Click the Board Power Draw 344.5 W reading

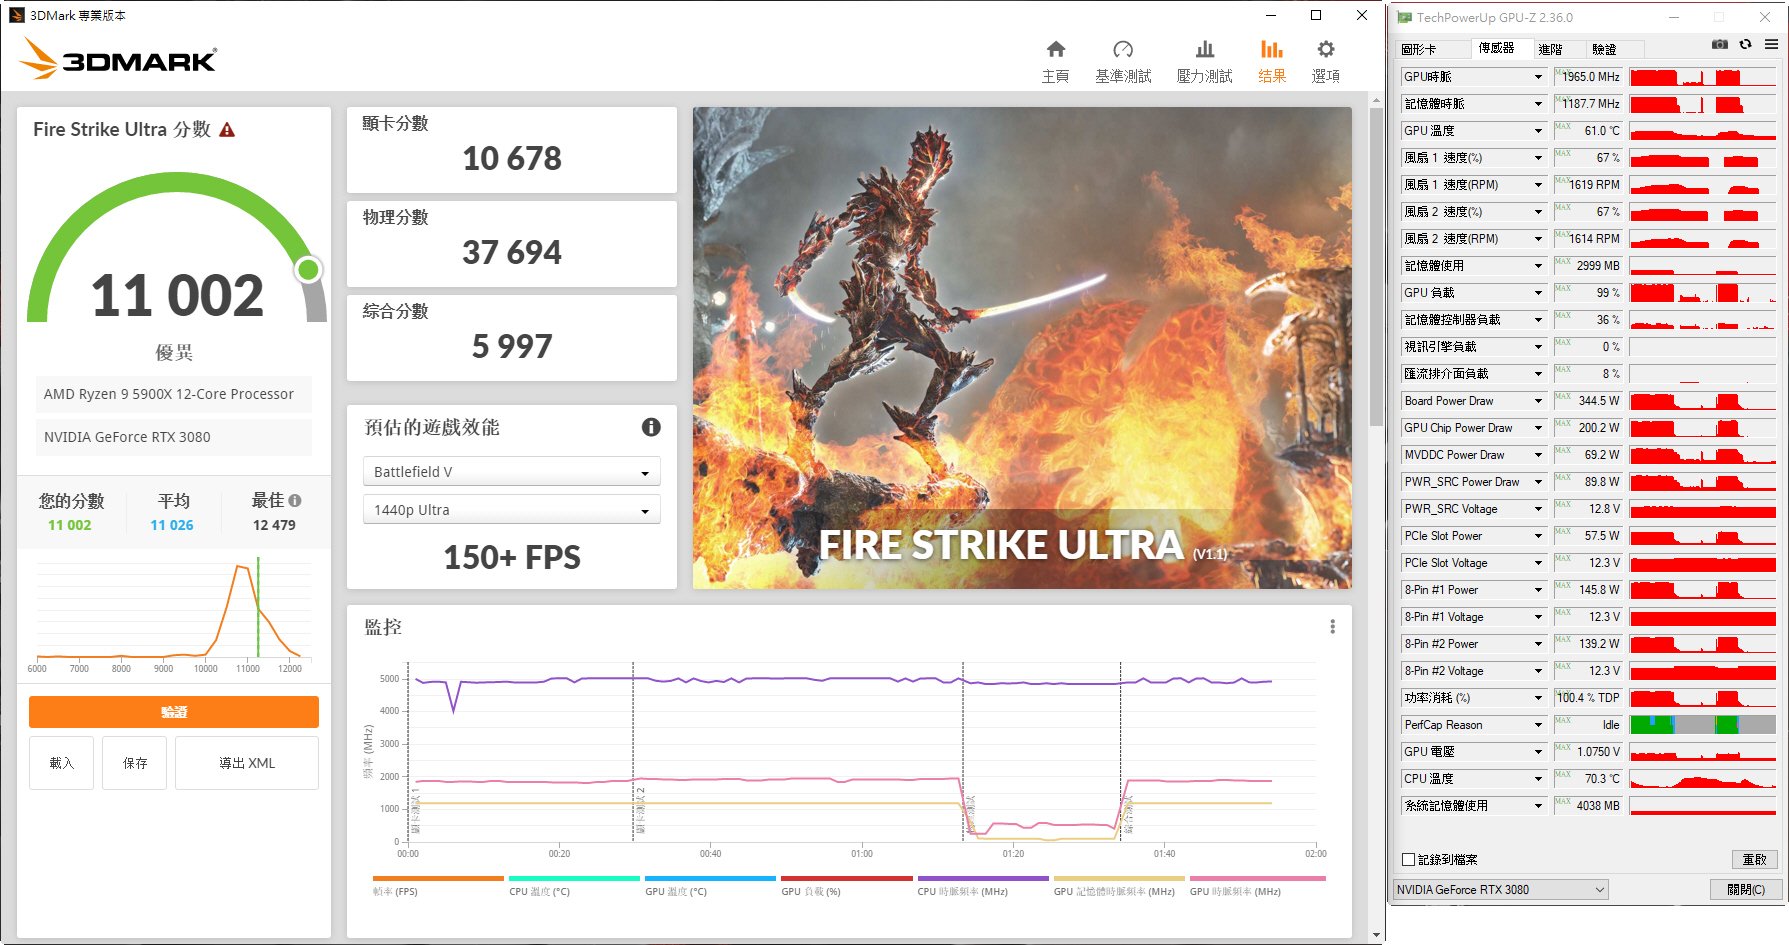[x=1588, y=401]
